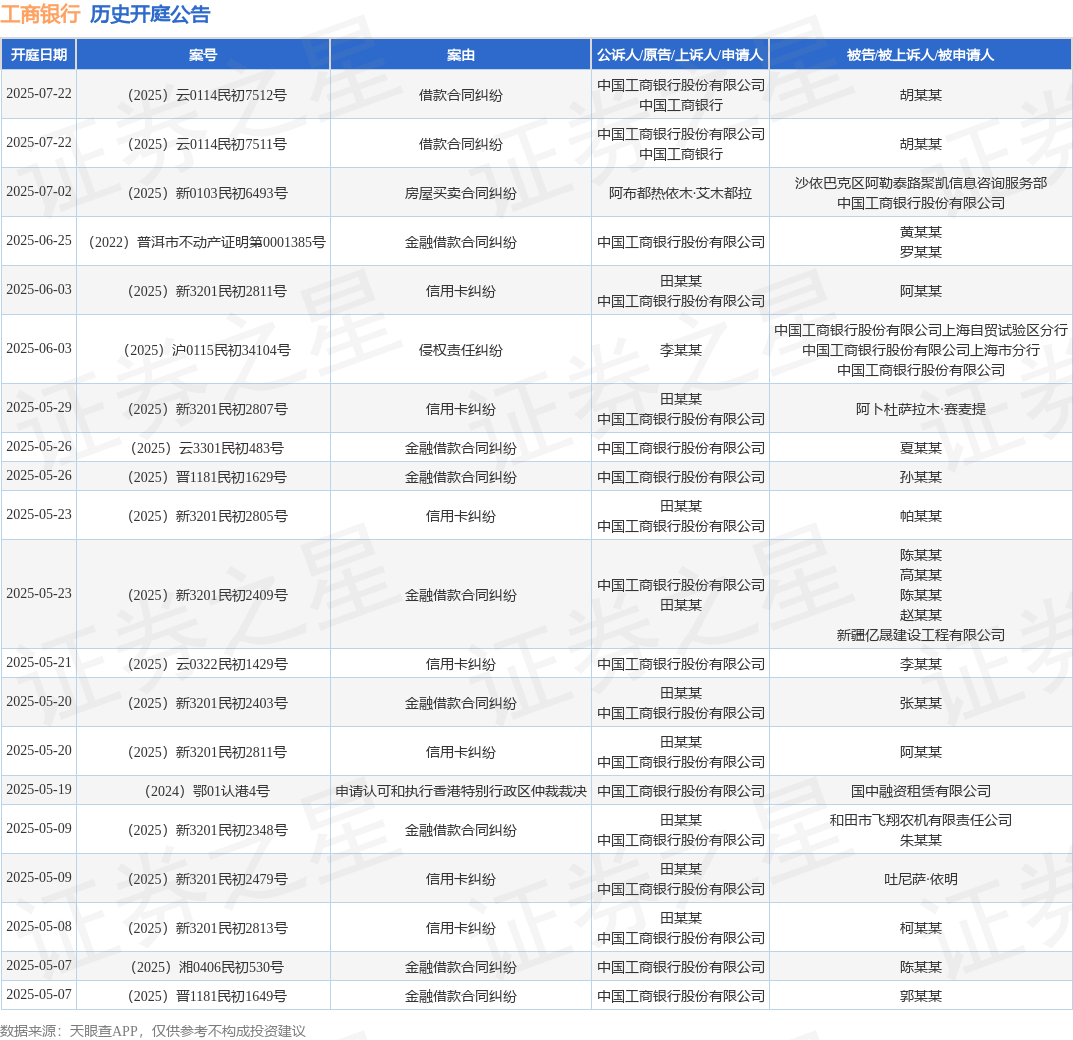This screenshot has width=1073, height=1040.
Task: Click the 数据来源:天眼查APP footer note
Action: tap(153, 1030)
